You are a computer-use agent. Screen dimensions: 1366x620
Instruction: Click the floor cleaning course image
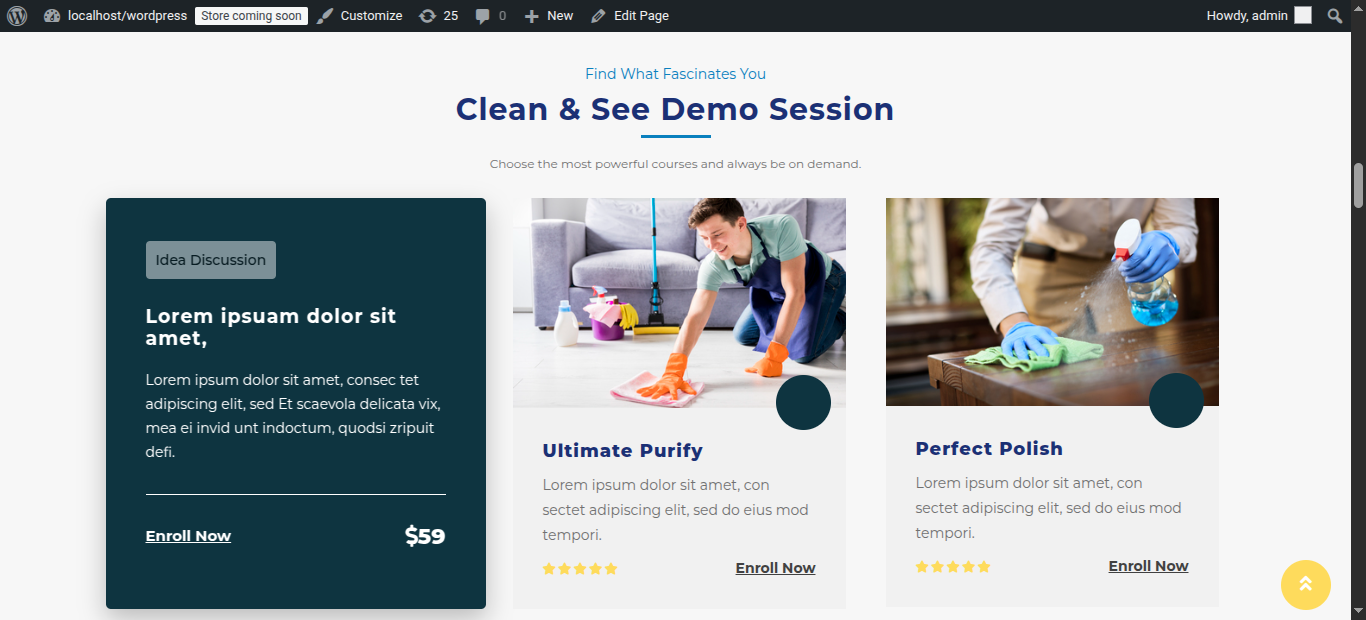[x=679, y=303]
